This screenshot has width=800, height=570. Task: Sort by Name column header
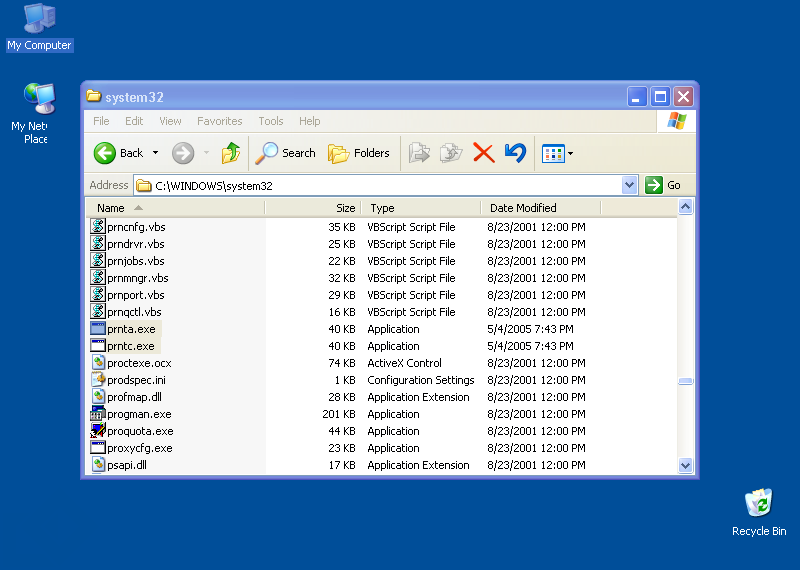176,208
